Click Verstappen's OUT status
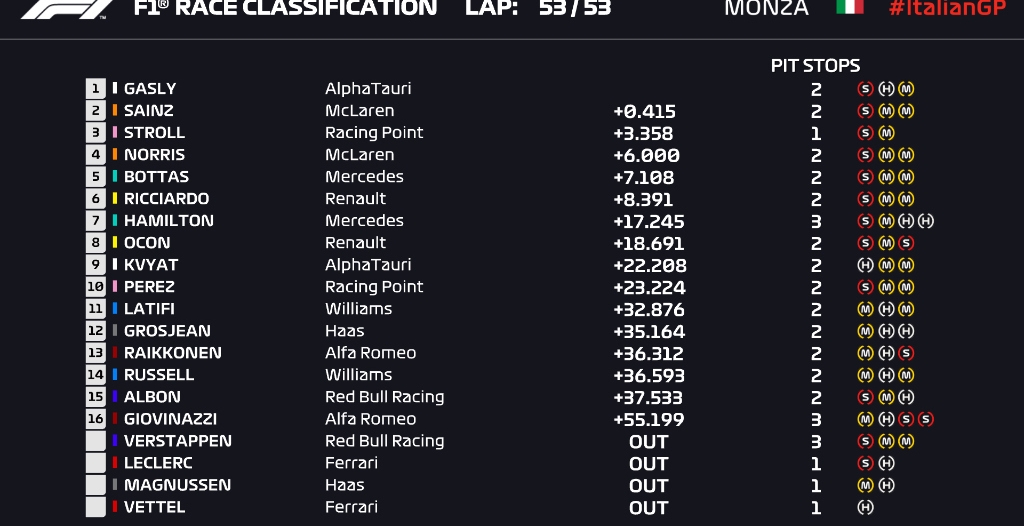Screen dimensions: 1024x526 (x=648, y=441)
